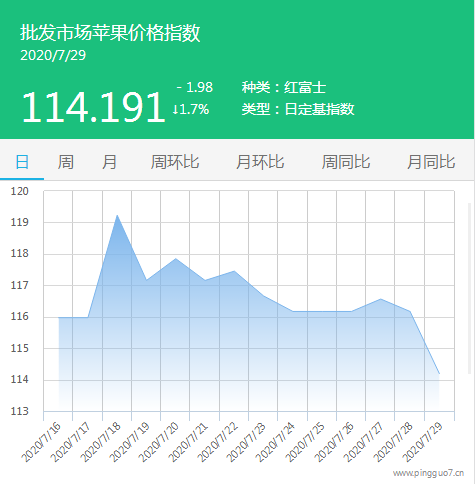
Task: Click the 2020/7/18 peak data point
Action: click(117, 215)
